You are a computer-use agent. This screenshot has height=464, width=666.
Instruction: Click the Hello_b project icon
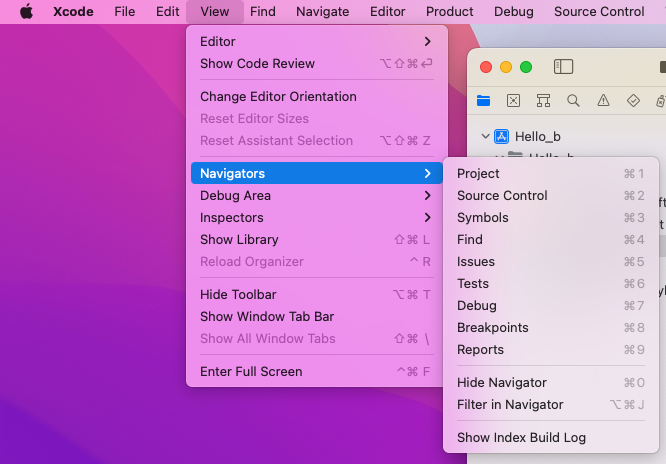[501, 136]
